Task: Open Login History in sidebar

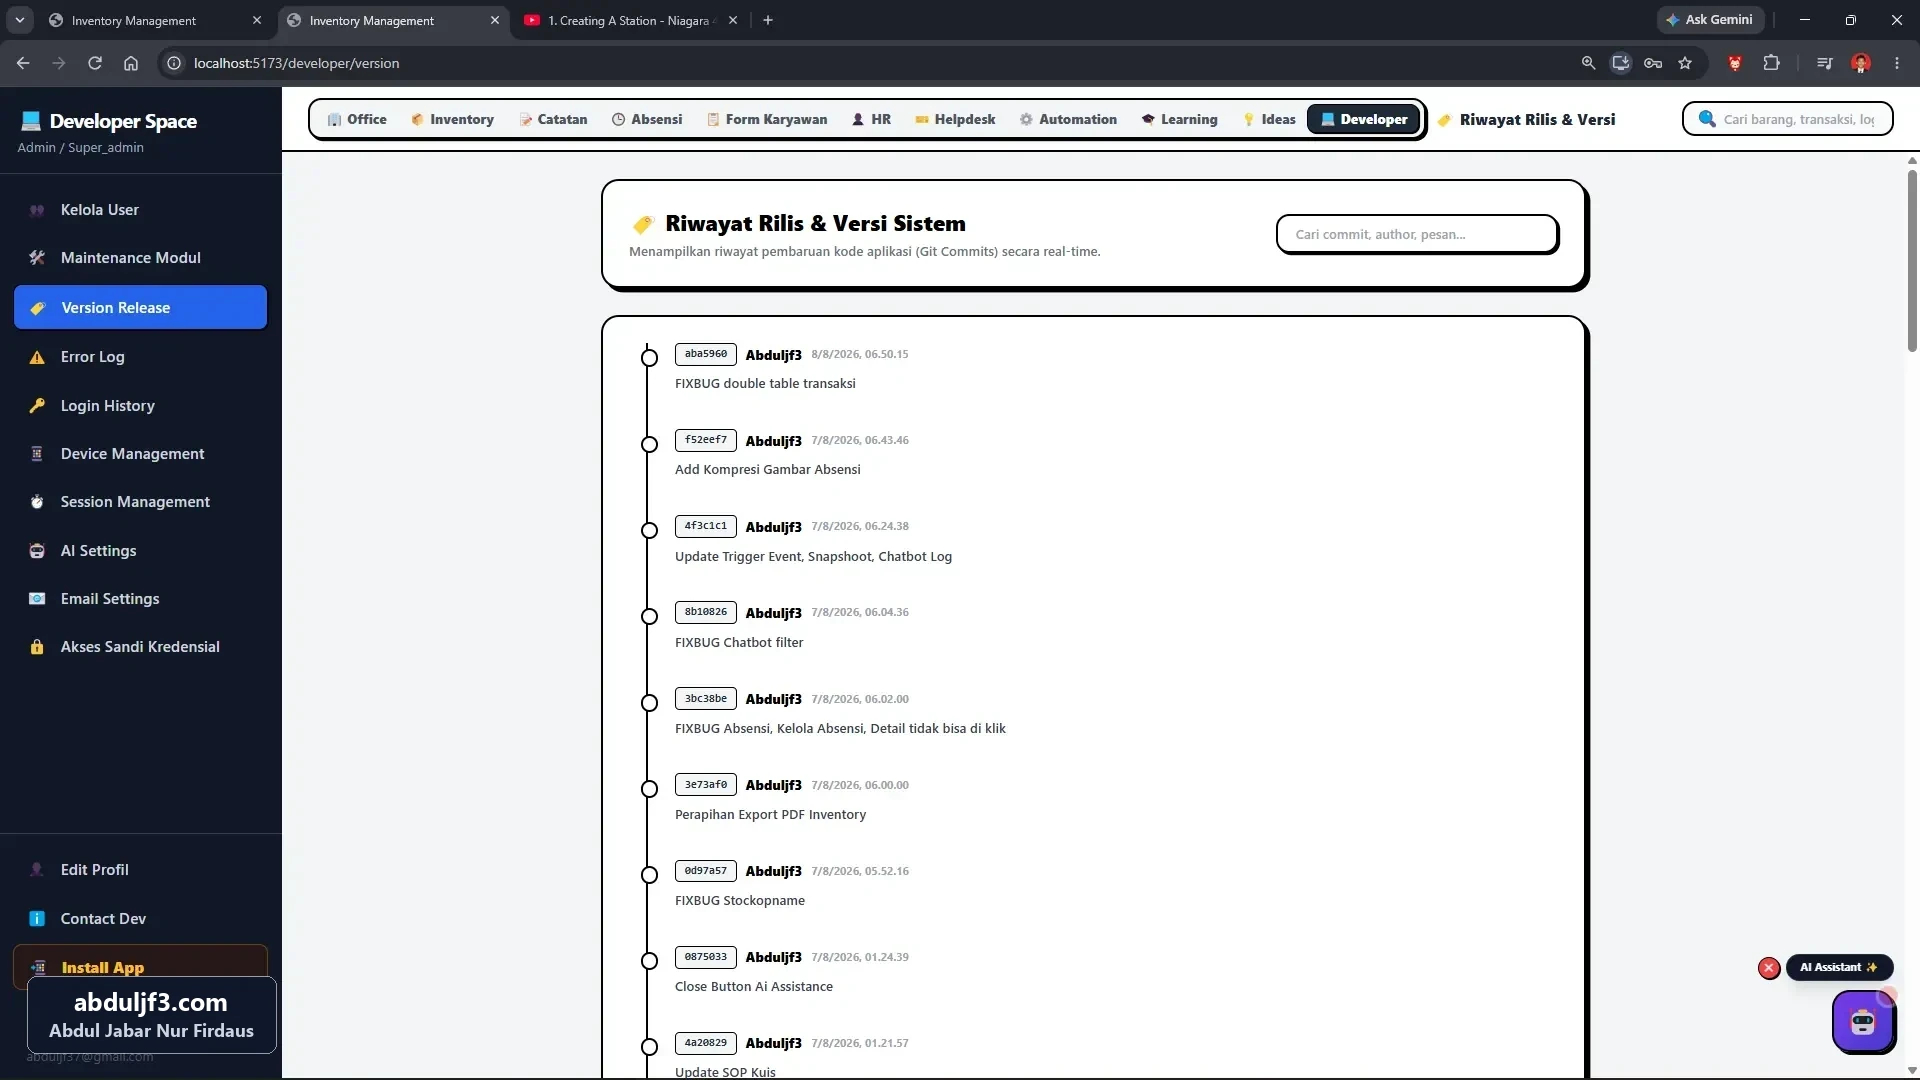Action: point(140,406)
